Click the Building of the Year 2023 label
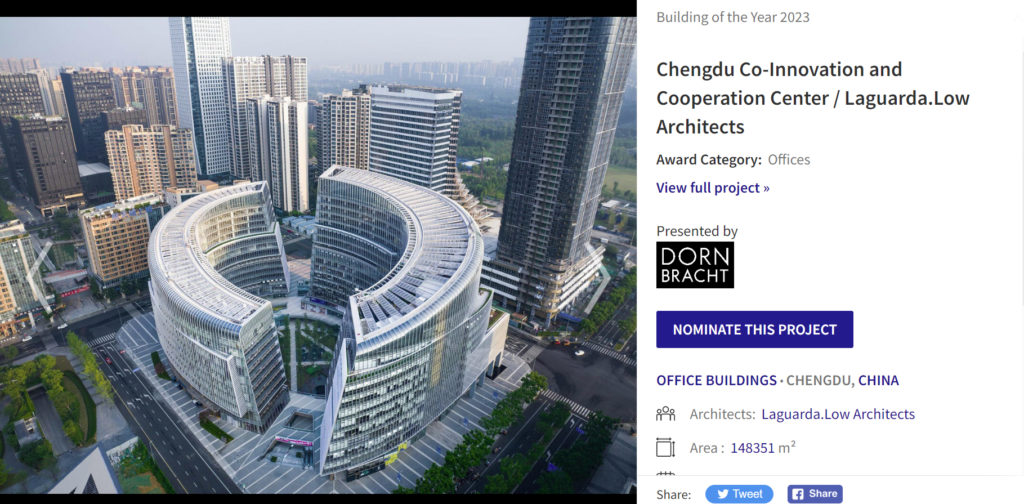 pyautogui.click(x=733, y=17)
